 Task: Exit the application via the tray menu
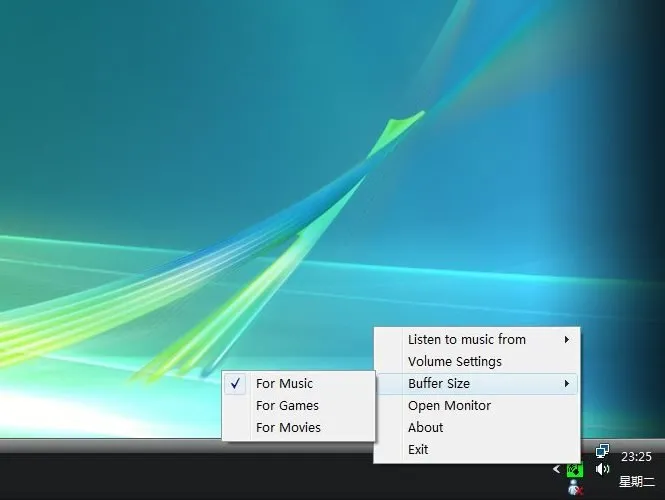click(x=477, y=450)
